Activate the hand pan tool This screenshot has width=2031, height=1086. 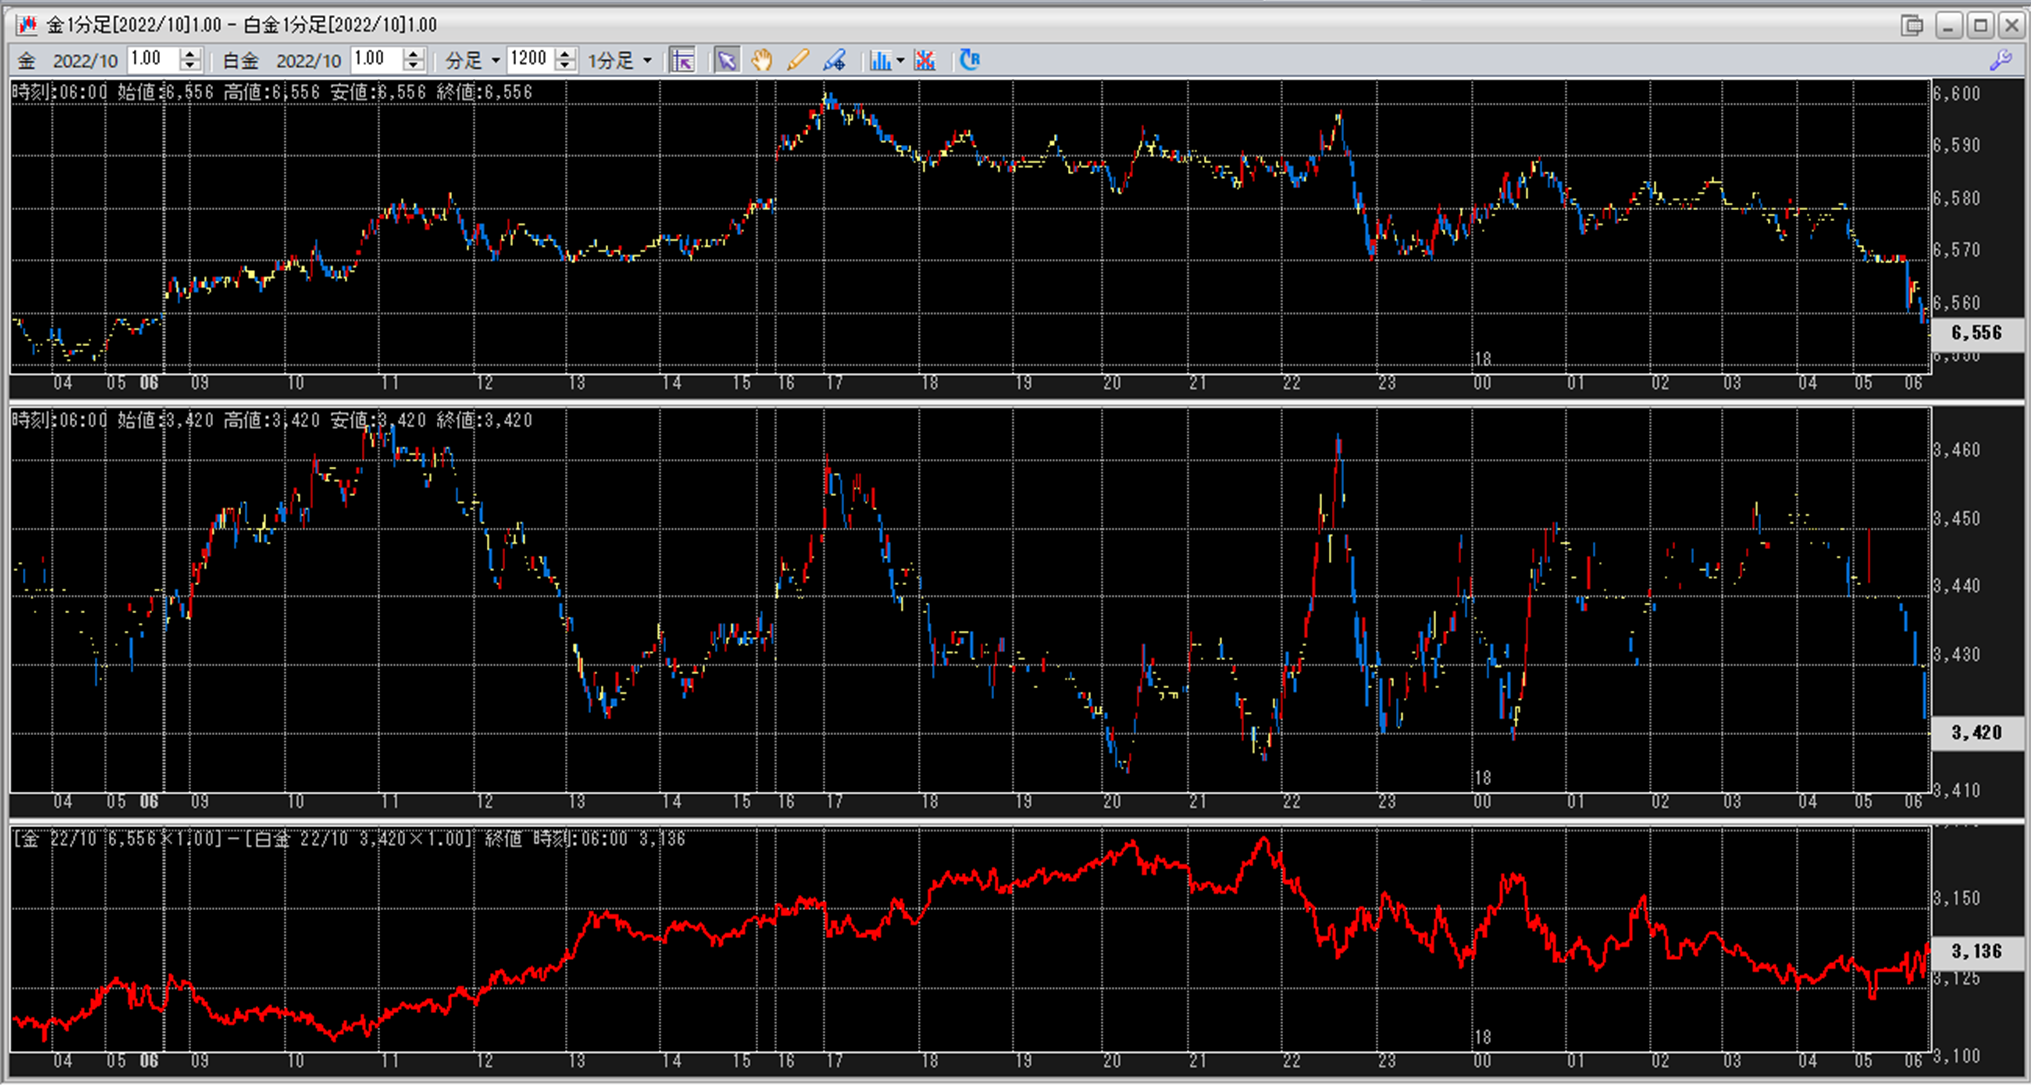pyautogui.click(x=762, y=60)
